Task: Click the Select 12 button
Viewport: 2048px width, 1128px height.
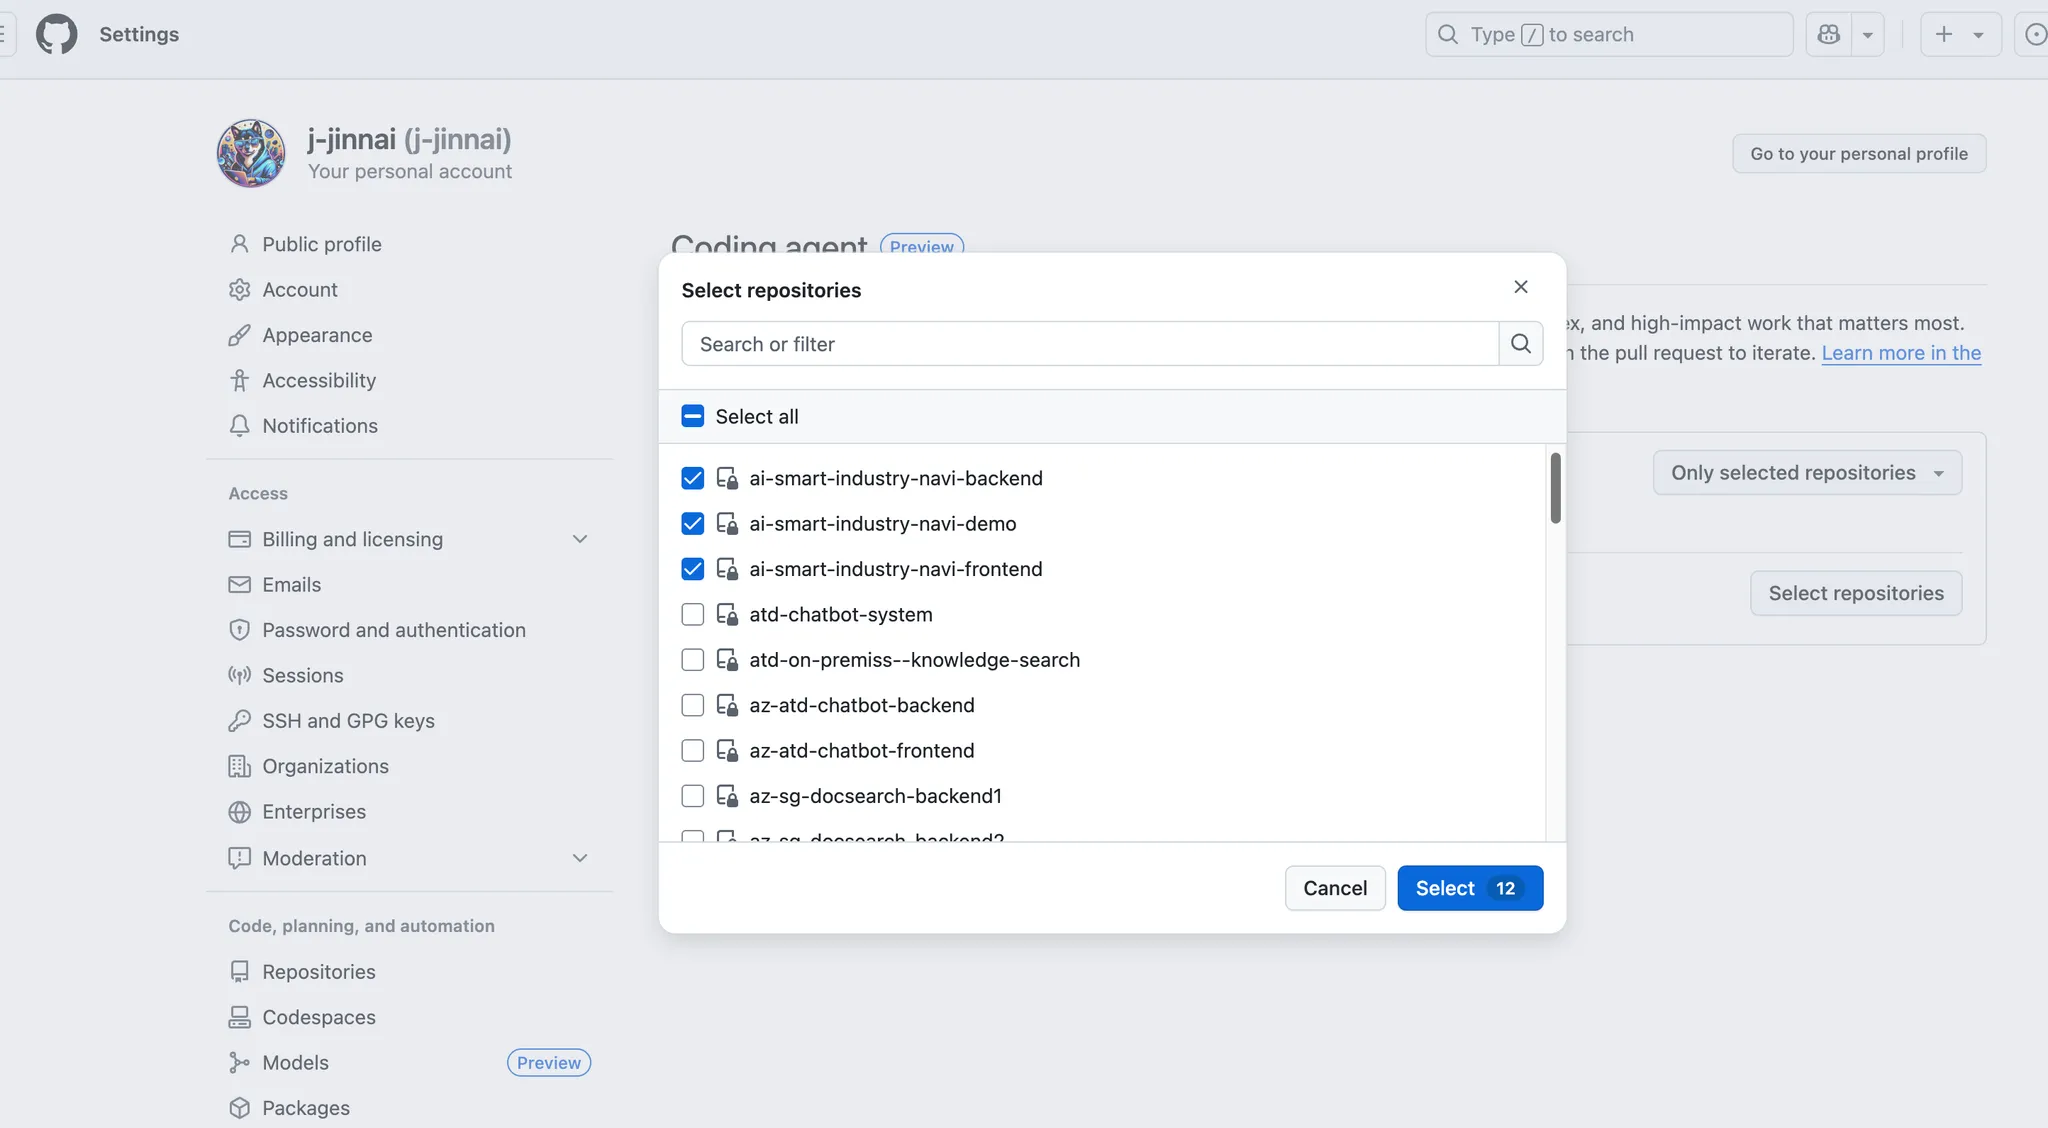Action: point(1469,888)
